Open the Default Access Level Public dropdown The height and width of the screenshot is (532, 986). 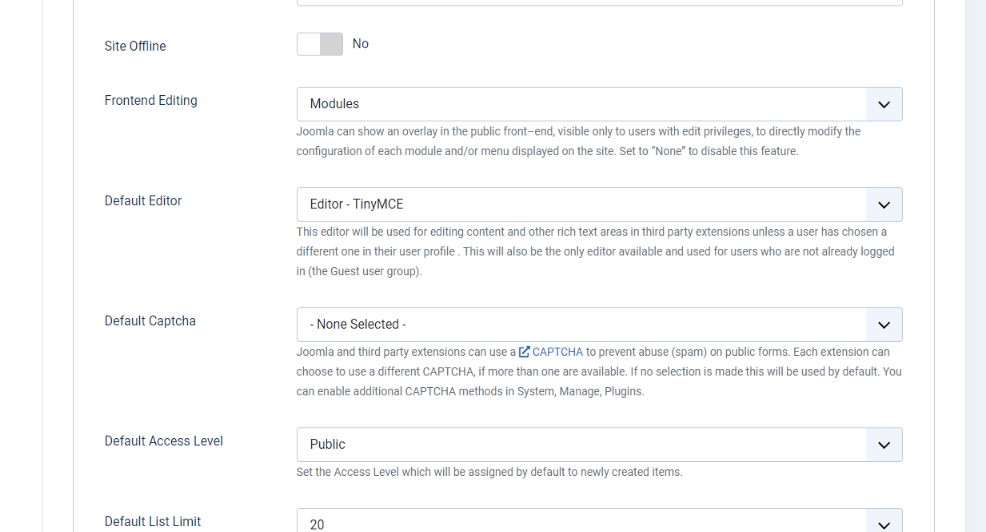(x=599, y=445)
